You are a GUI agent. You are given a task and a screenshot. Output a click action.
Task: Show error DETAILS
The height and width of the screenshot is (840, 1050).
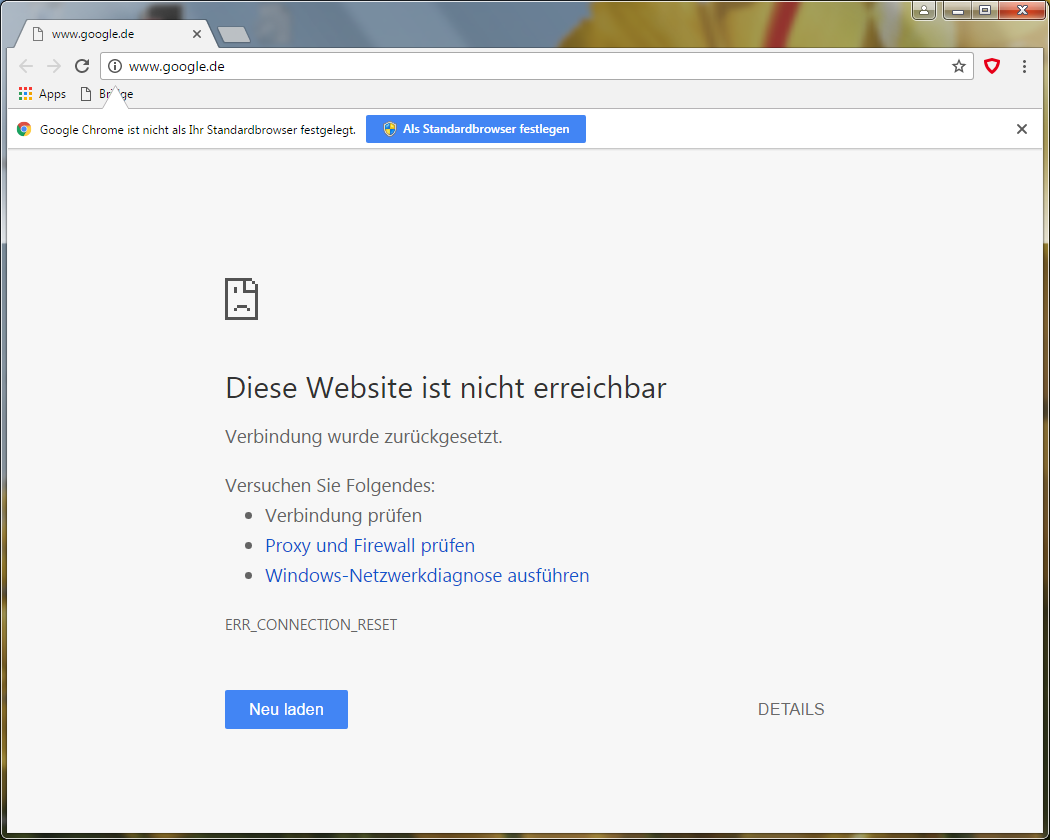coord(791,709)
